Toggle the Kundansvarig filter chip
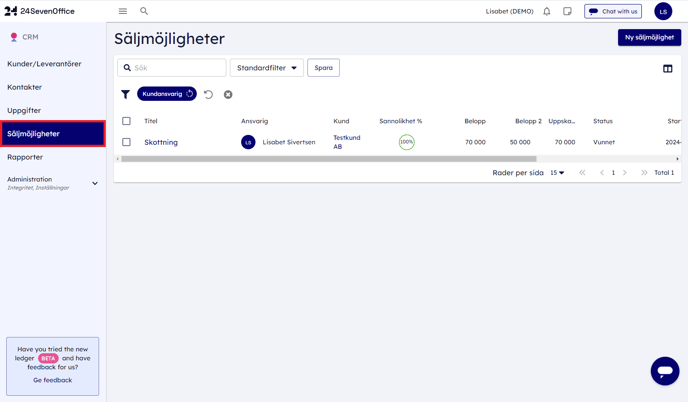 166,94
